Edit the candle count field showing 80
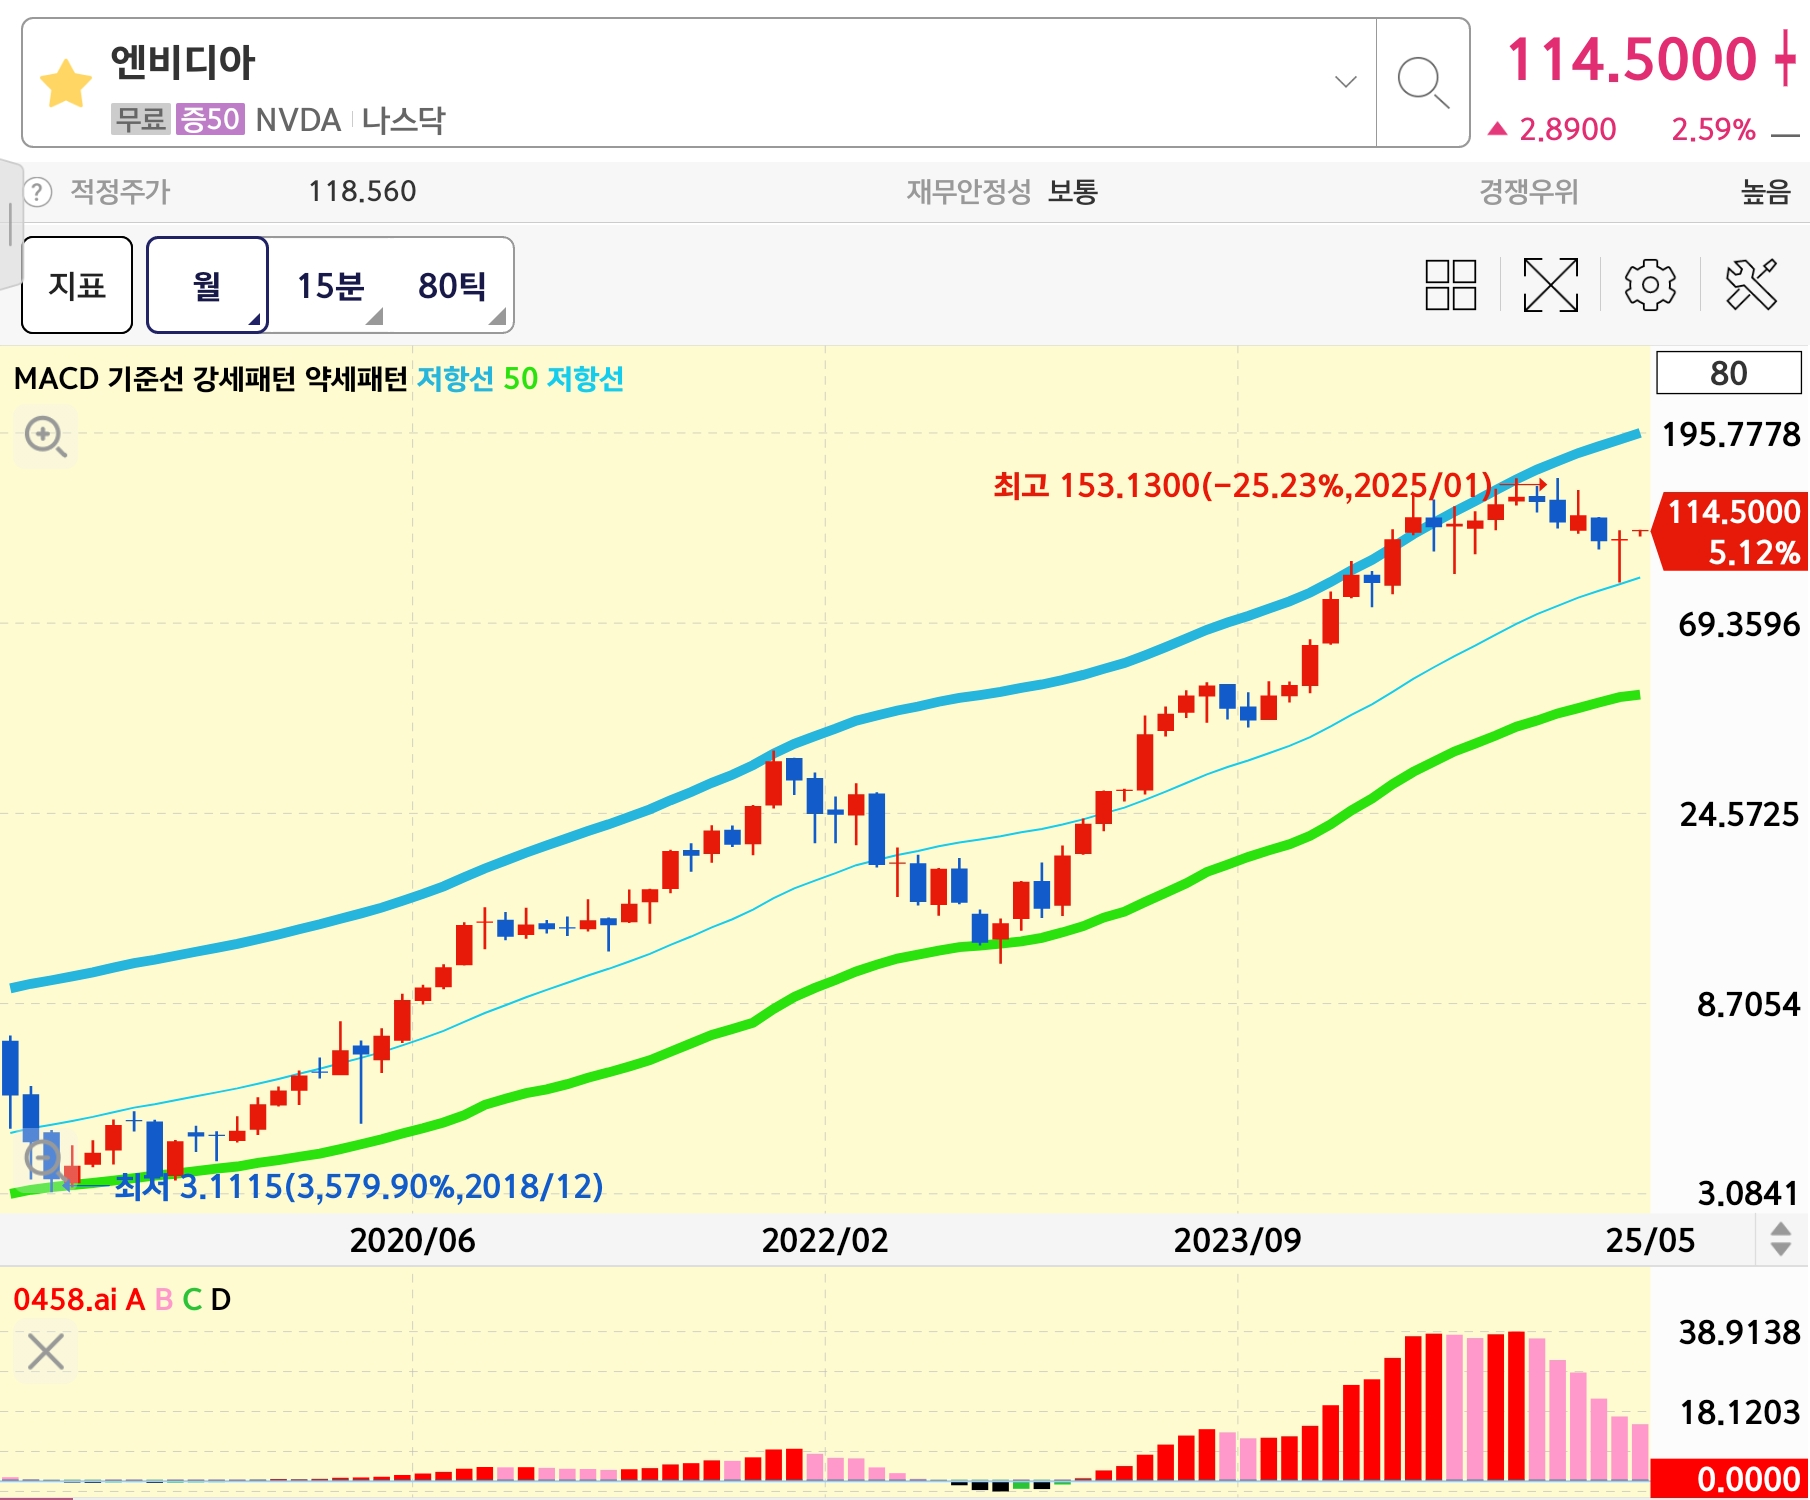The height and width of the screenshot is (1500, 1810). point(1728,373)
